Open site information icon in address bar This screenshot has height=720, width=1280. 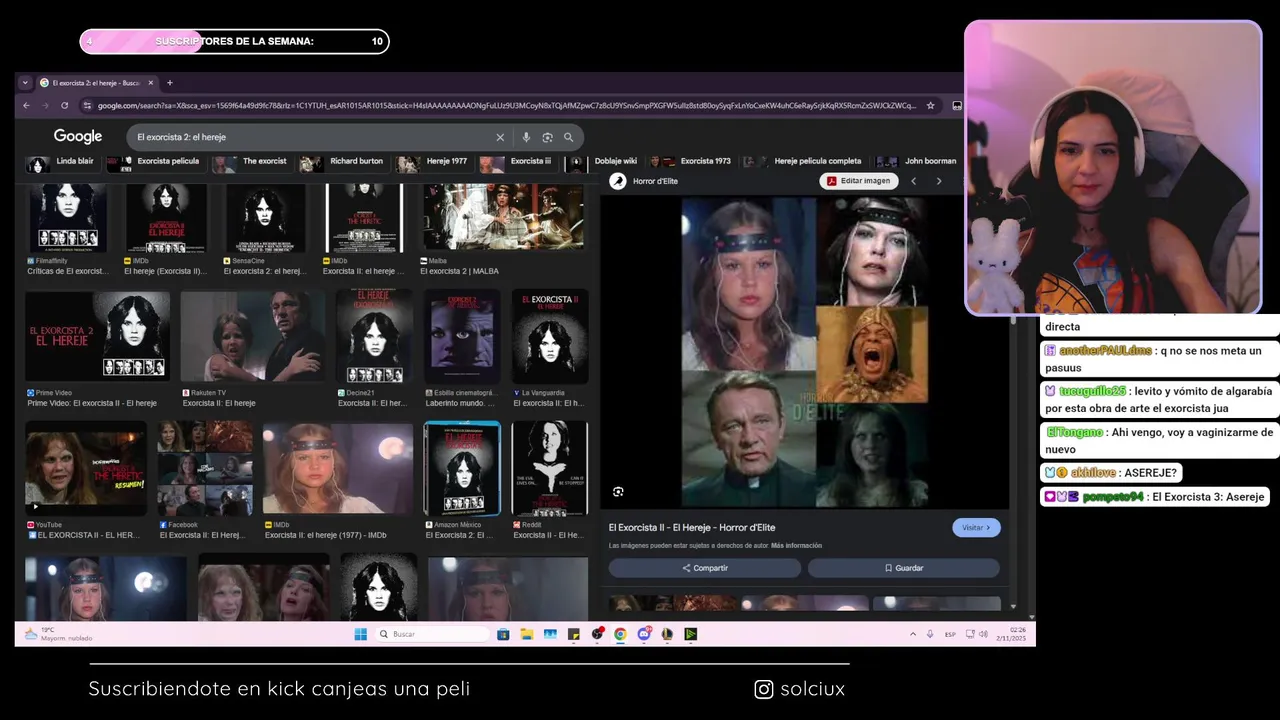[x=87, y=105]
